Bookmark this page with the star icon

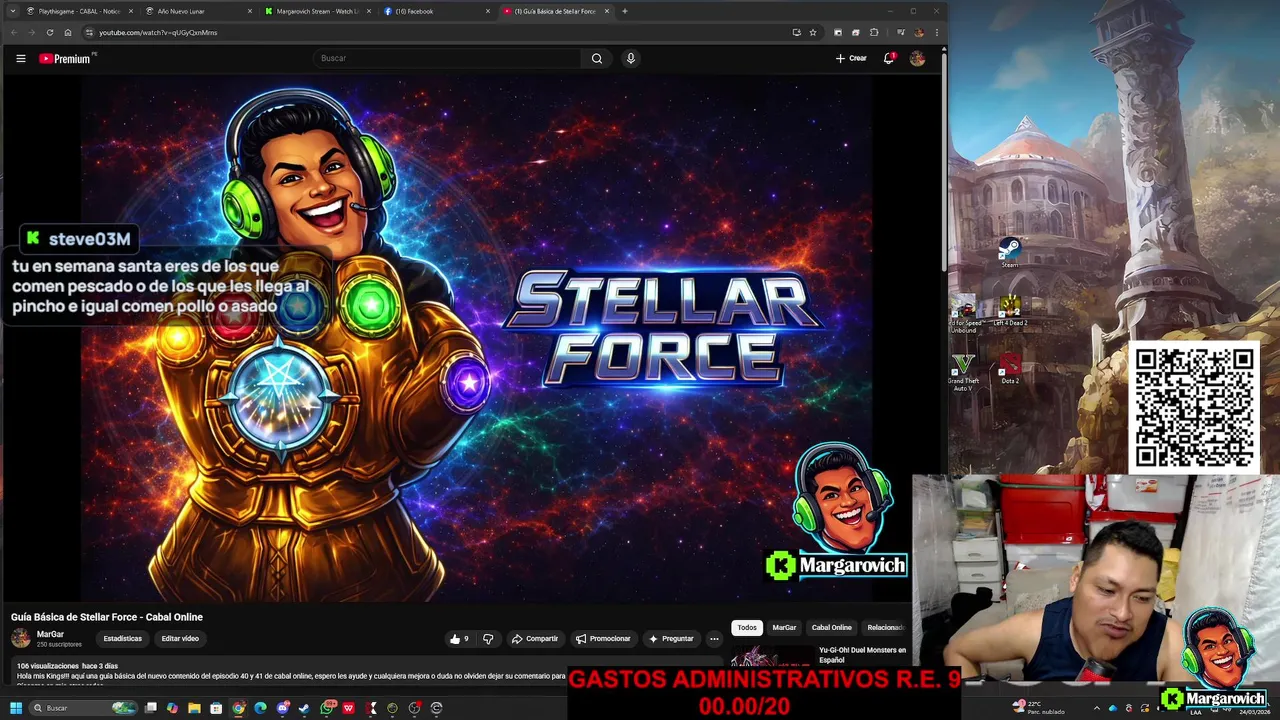(x=813, y=32)
